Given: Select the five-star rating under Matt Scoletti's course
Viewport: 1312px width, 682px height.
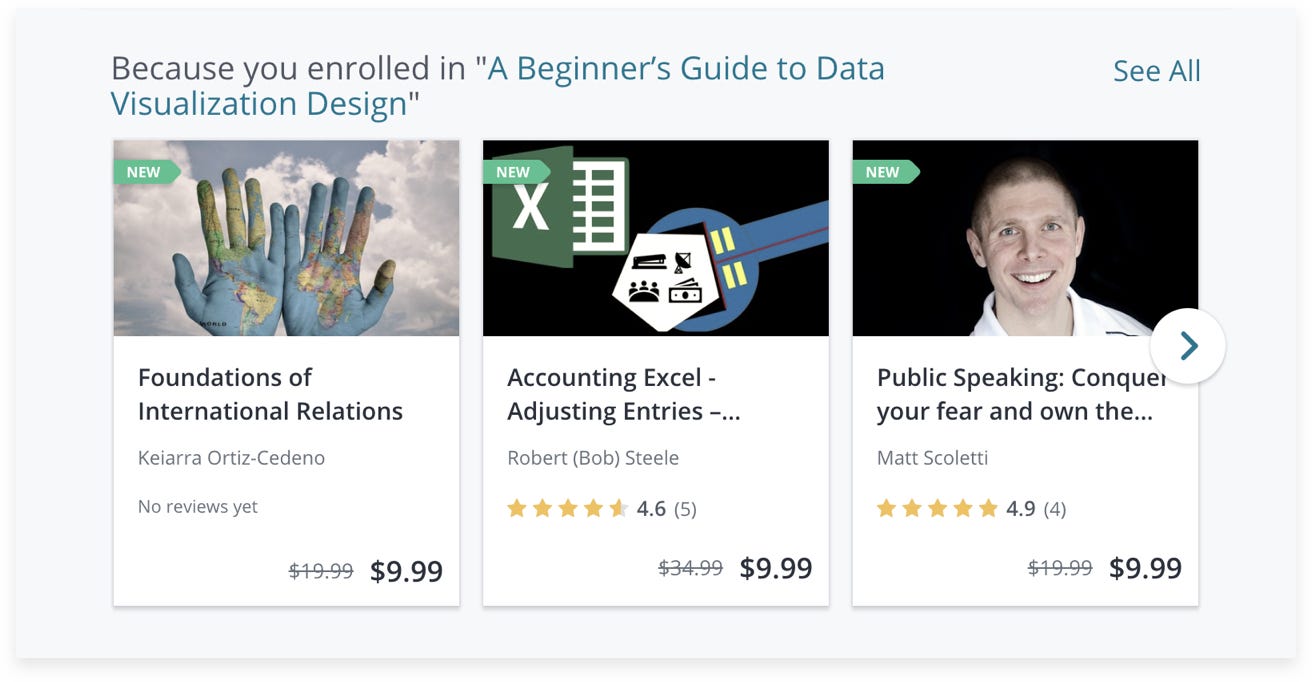Looking at the screenshot, I should (x=936, y=508).
